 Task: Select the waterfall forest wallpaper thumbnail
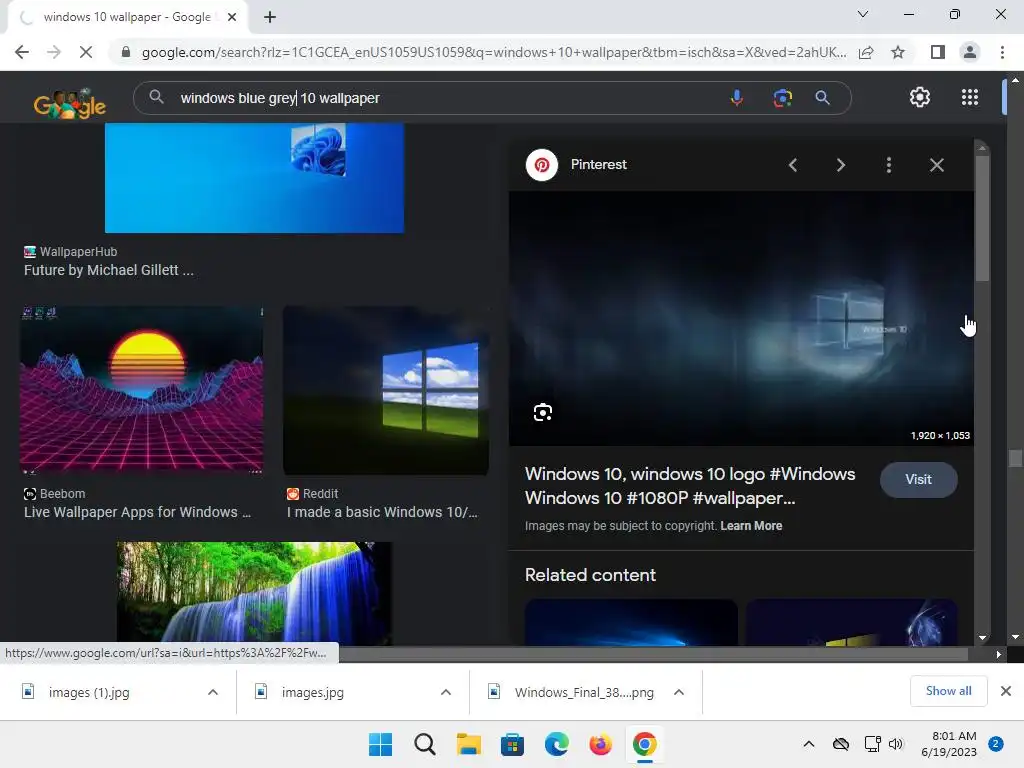(254, 593)
